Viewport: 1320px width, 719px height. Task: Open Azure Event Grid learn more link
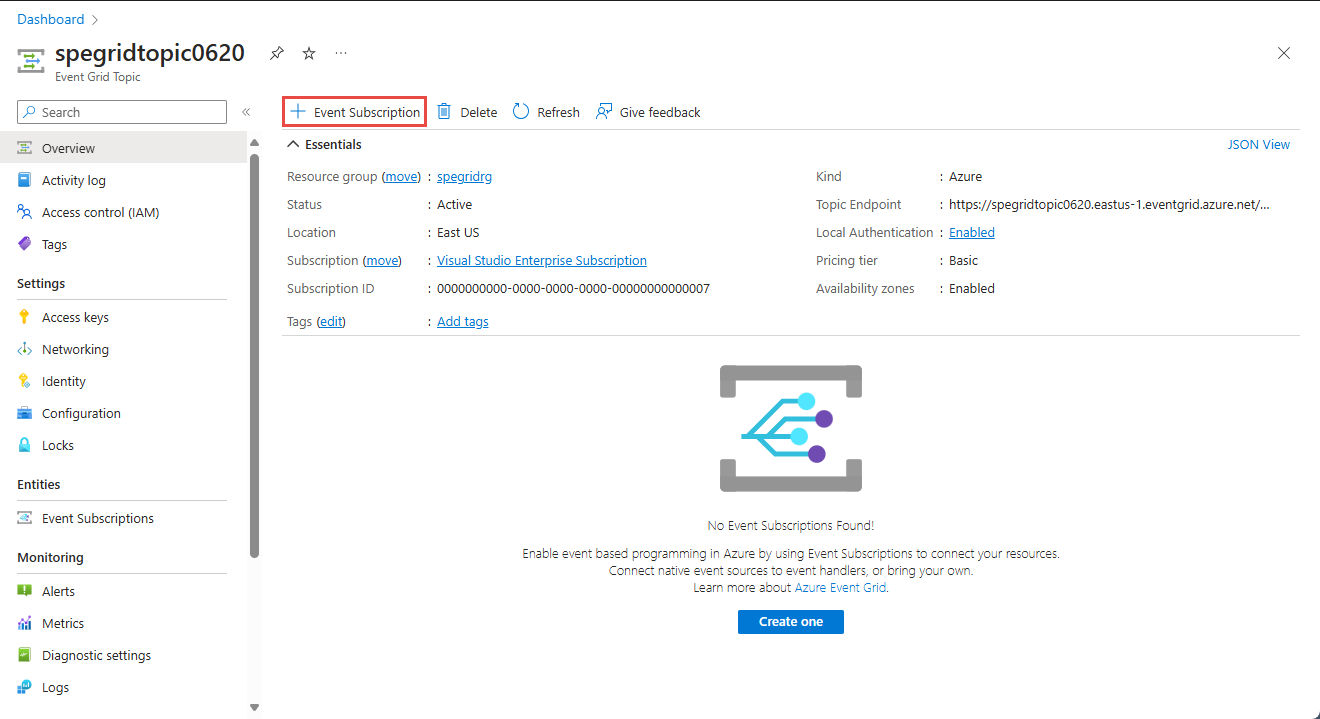[x=840, y=588]
